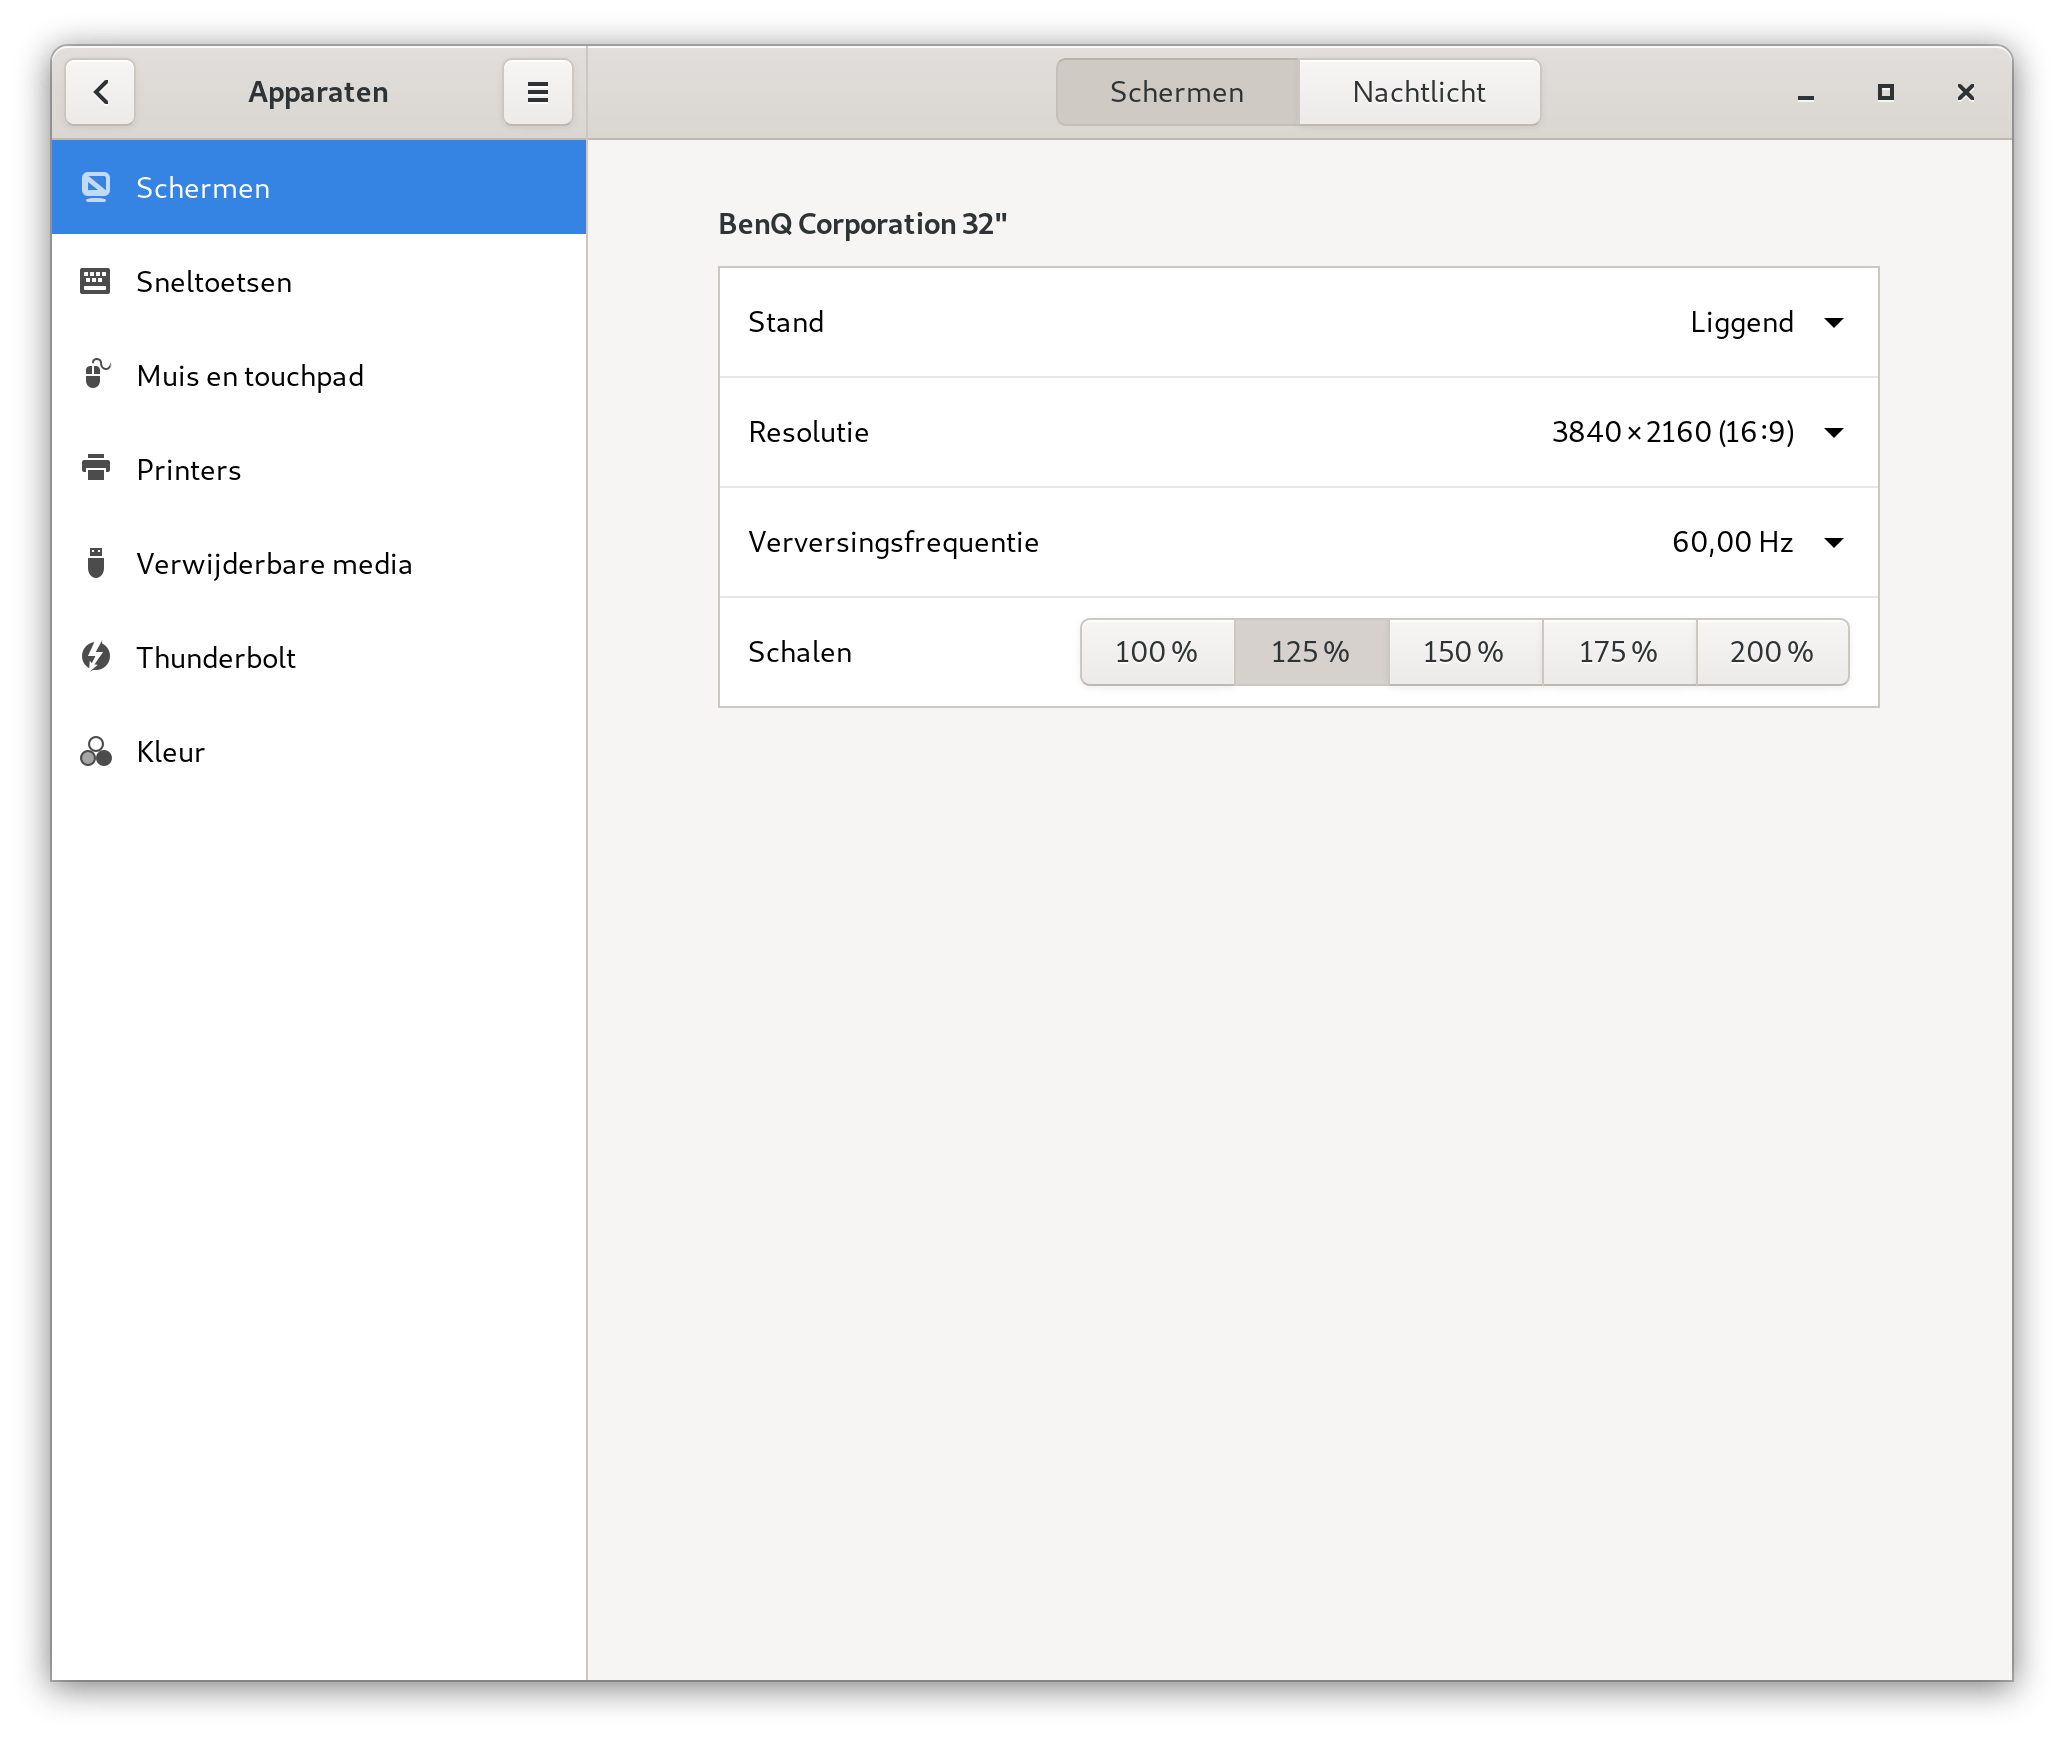2064x1738 pixels.
Task: Click the Kleur color circles icon
Action: tap(96, 751)
